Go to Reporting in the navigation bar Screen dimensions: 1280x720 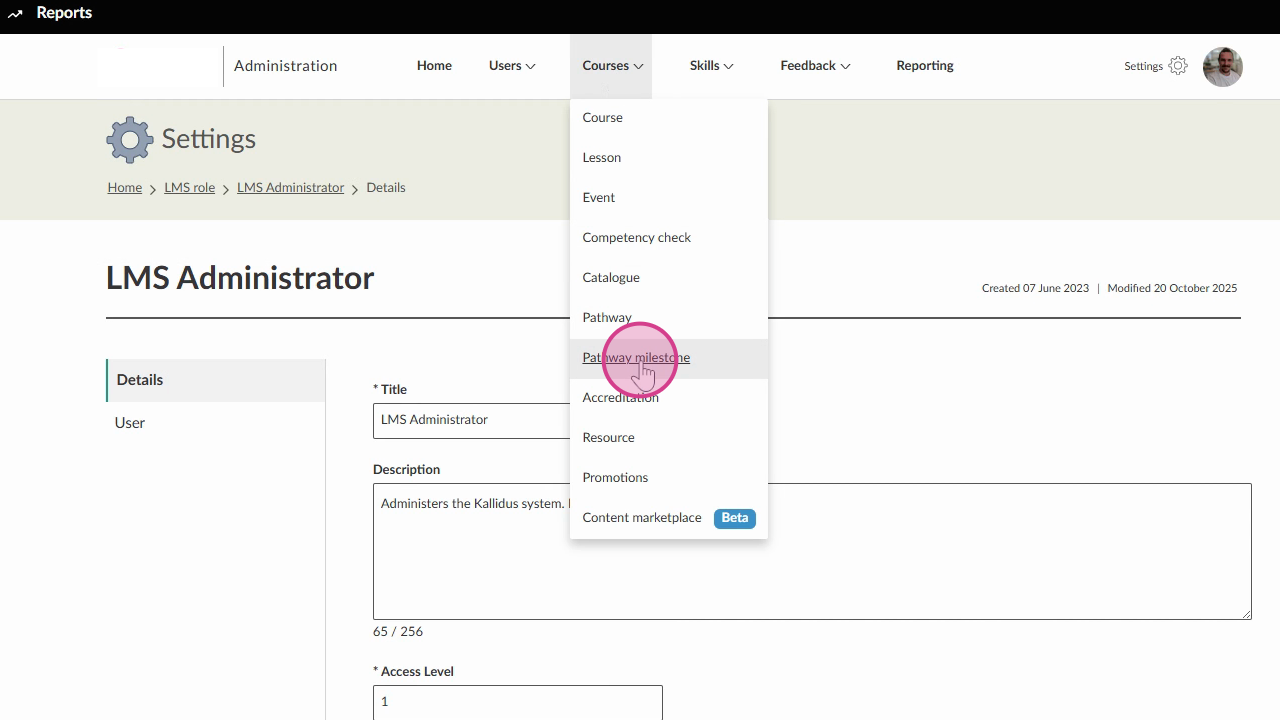click(924, 66)
